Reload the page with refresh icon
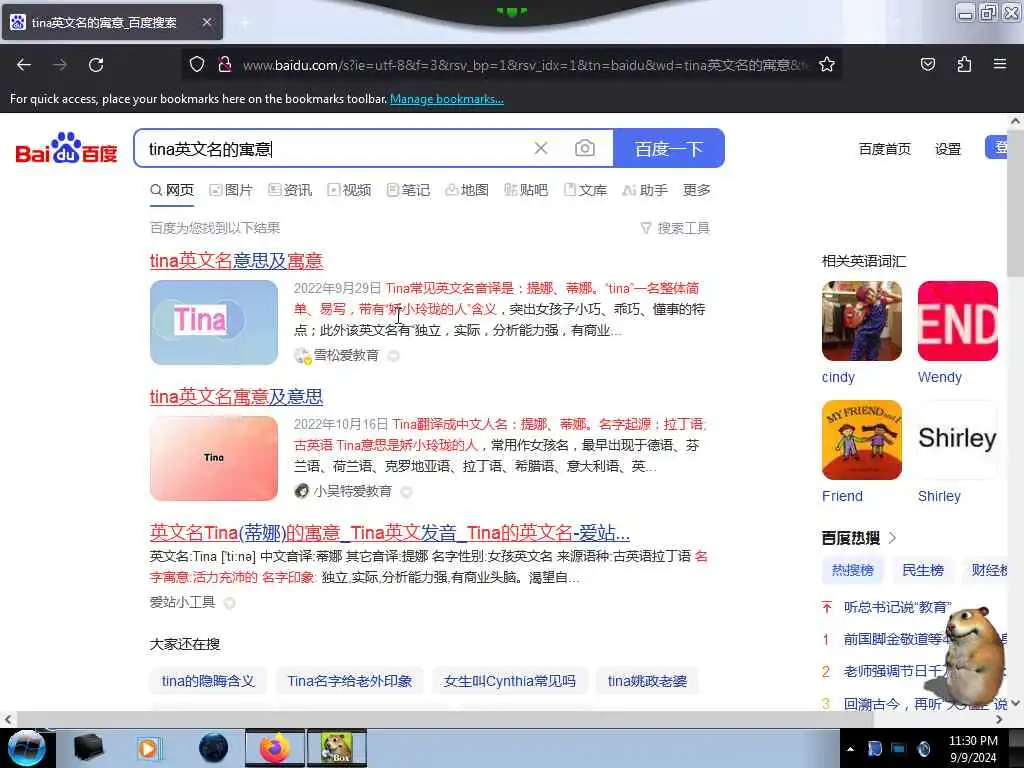This screenshot has width=1024, height=768. (96, 65)
